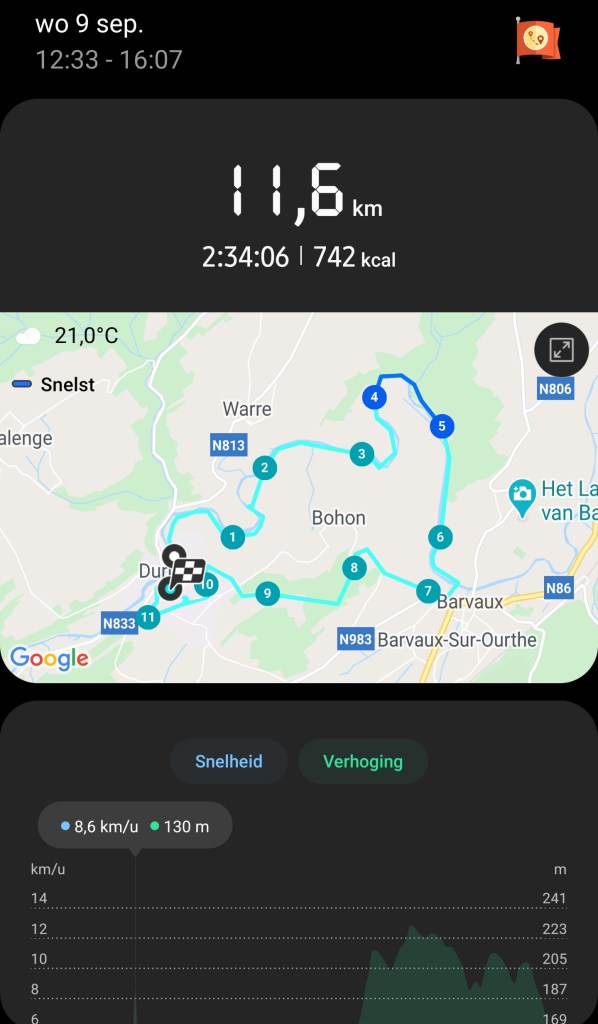Screen dimensions: 598x1024
Task: Select kilometer marker 5 on the map
Action: tap(442, 426)
